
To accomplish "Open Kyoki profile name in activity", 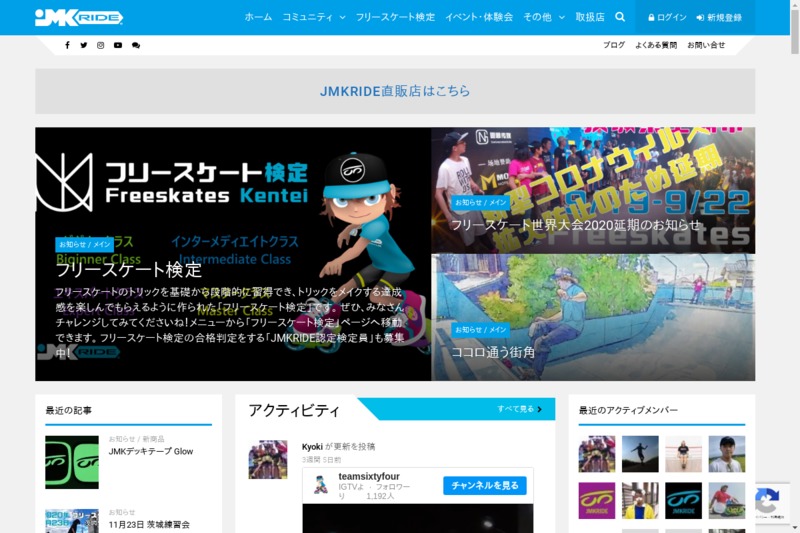I will pos(312,447).
